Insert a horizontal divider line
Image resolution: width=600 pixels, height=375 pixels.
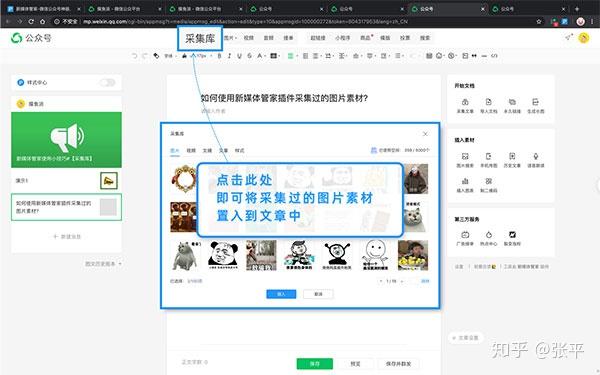(484, 56)
